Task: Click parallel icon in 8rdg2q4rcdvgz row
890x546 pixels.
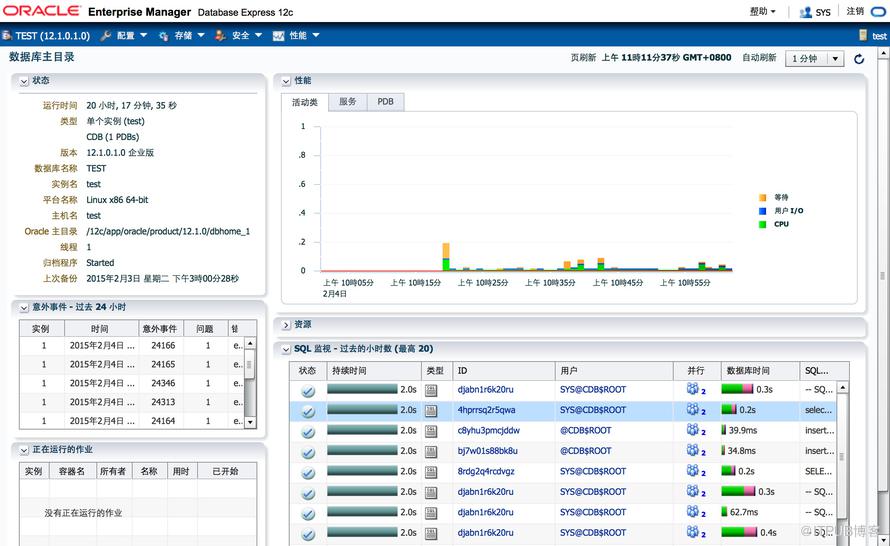Action: tap(692, 471)
